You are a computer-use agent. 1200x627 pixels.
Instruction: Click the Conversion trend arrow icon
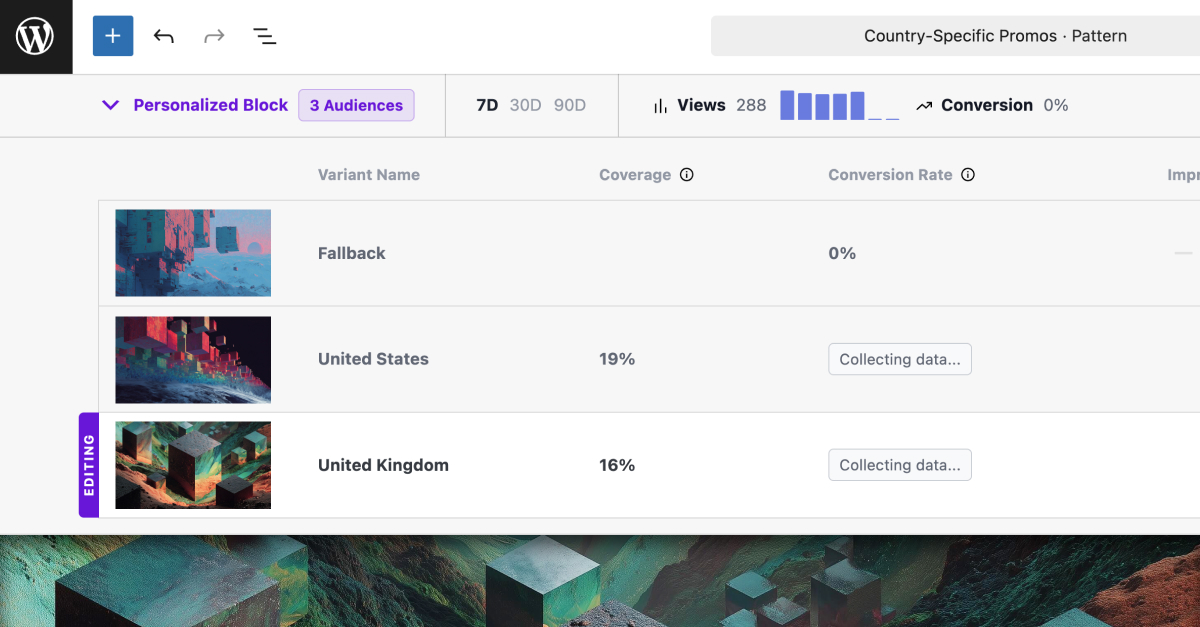click(923, 105)
